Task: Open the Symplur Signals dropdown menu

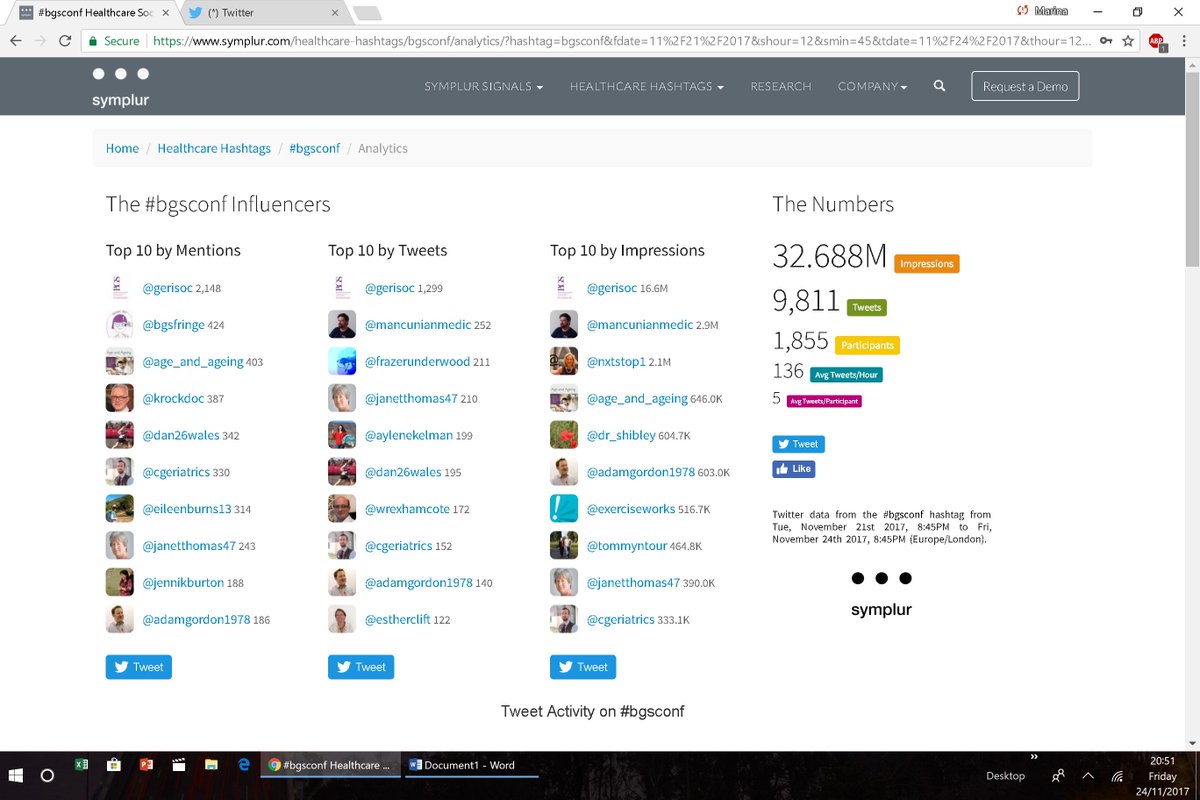Action: click(484, 86)
